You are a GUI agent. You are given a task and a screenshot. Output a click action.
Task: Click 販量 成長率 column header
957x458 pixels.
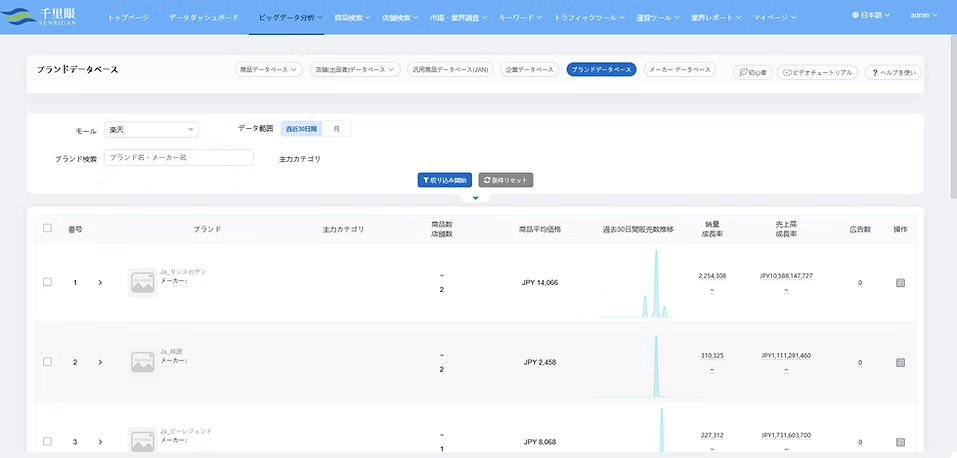712,229
